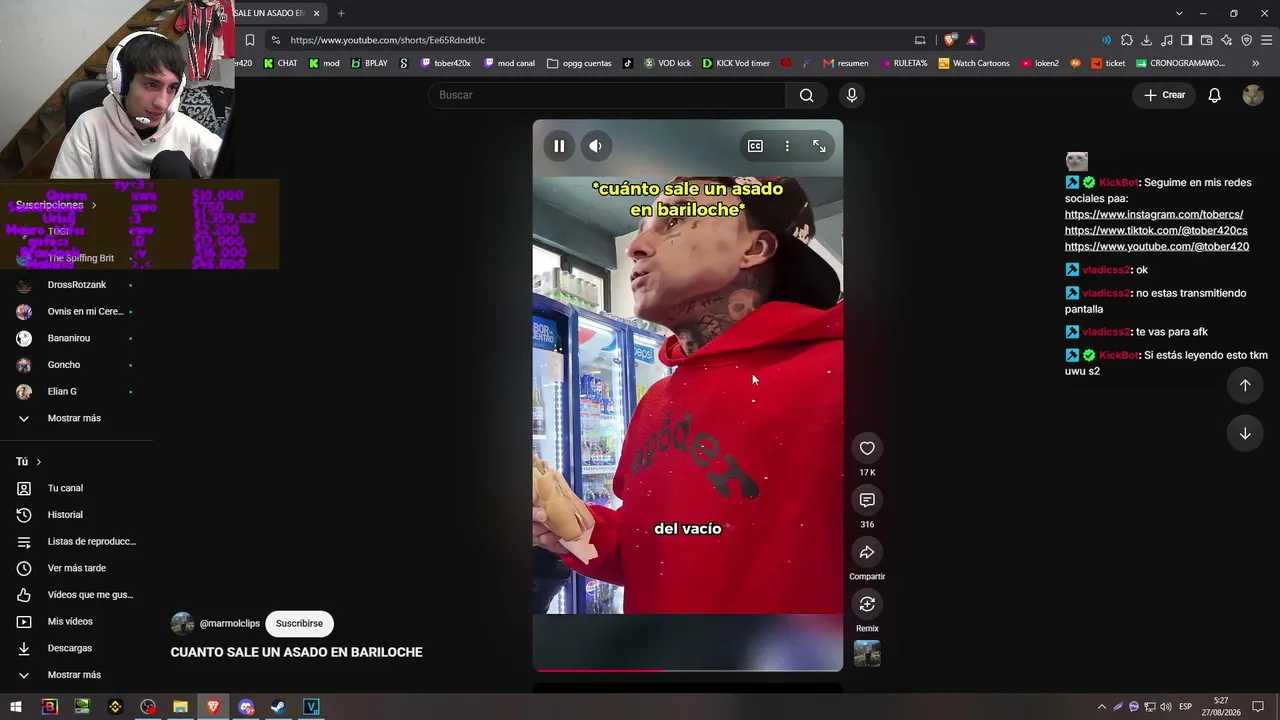Open the Crear menu
Screen dimensions: 1280x720
tap(1165, 95)
